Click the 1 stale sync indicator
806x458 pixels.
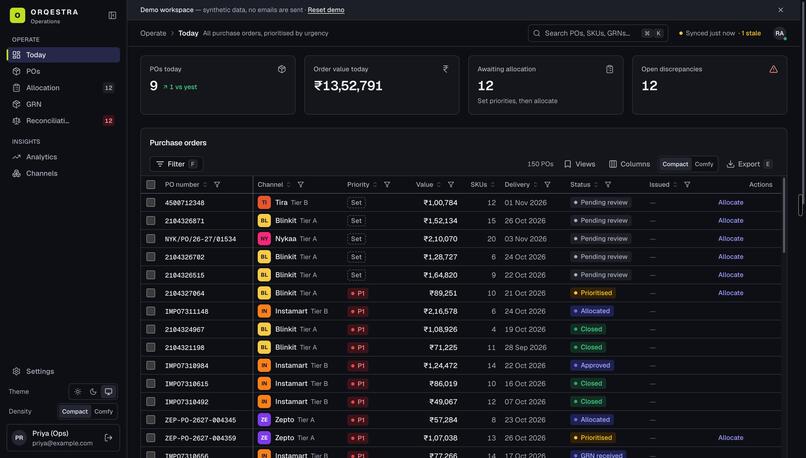point(751,33)
